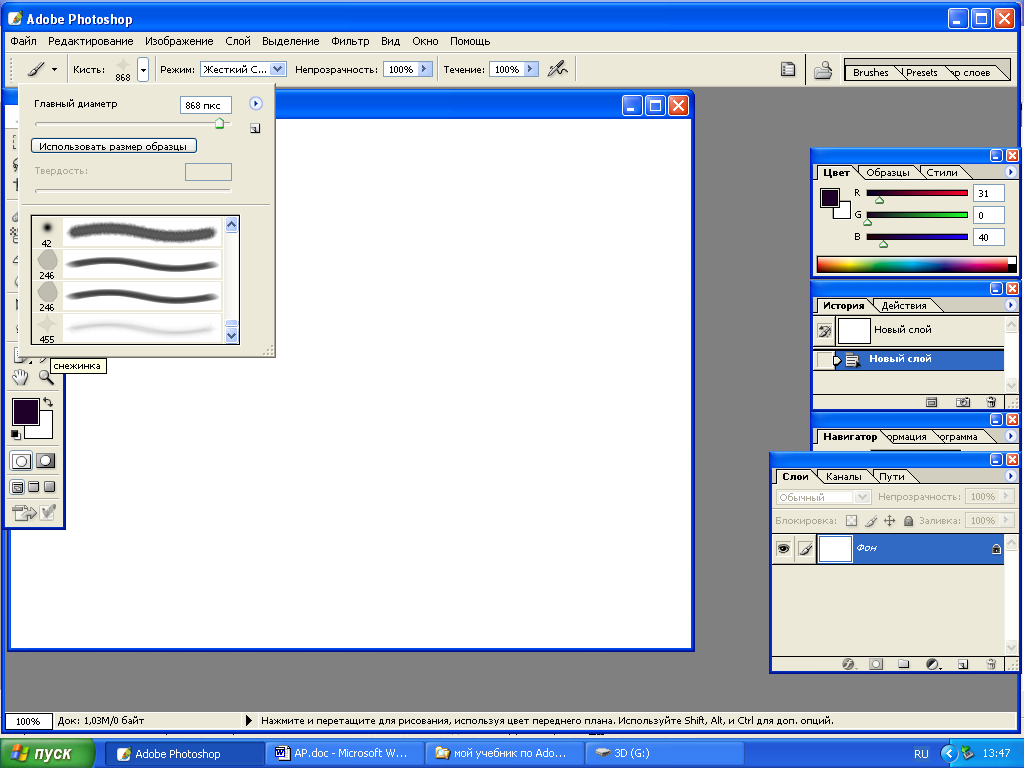
Task: Open the Непрозрачность slider arrow in options bar
Action: [424, 69]
